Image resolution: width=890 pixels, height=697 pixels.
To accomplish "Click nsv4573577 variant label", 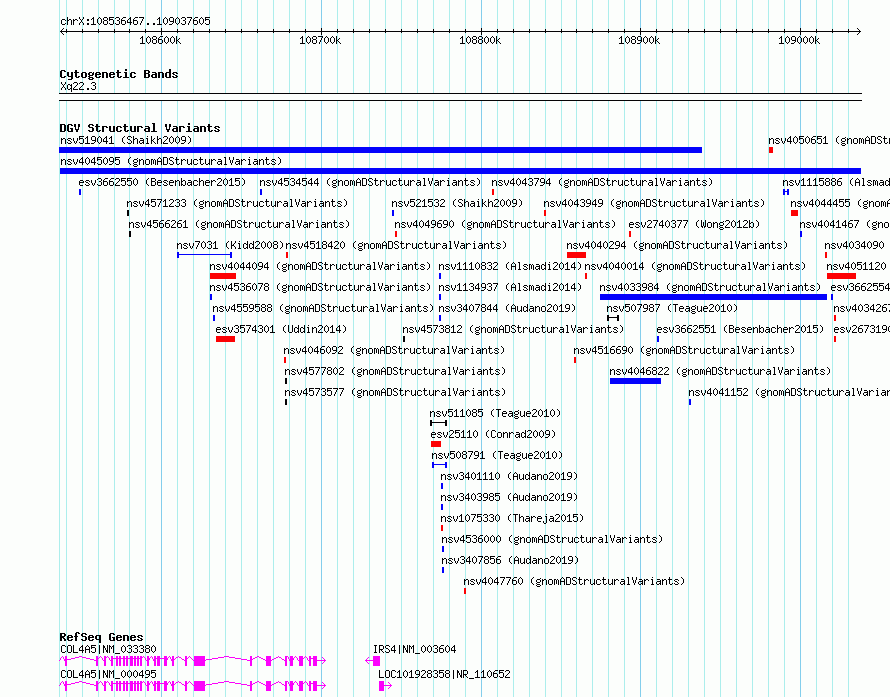I will [x=395, y=392].
